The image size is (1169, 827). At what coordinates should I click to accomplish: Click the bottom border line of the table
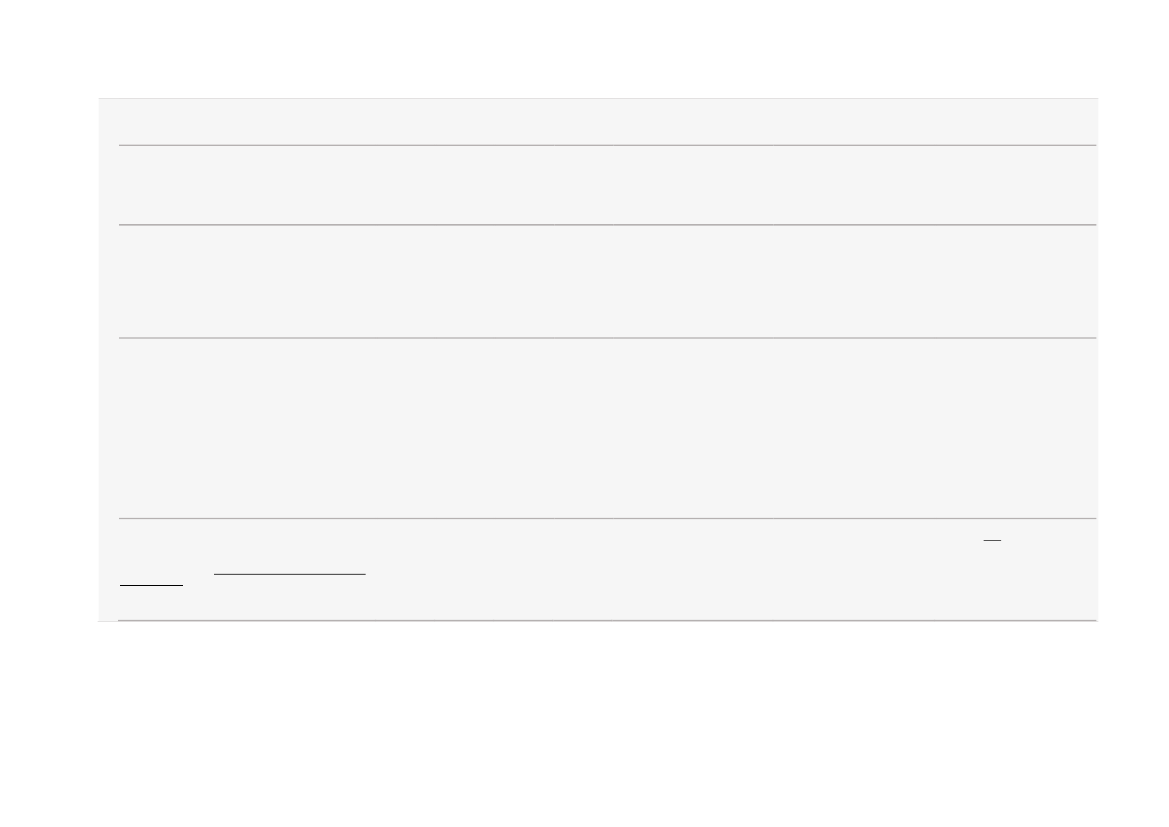pyautogui.click(x=608, y=620)
